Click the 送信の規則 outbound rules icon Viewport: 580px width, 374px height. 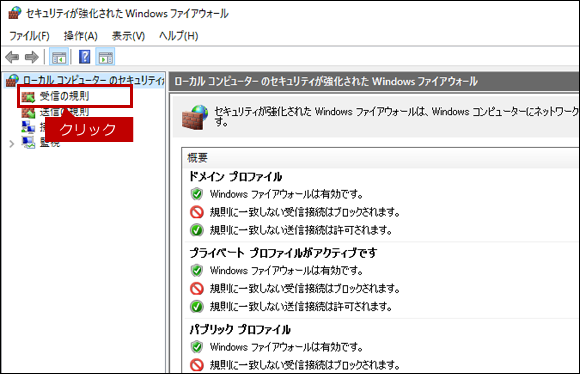pyautogui.click(x=28, y=112)
